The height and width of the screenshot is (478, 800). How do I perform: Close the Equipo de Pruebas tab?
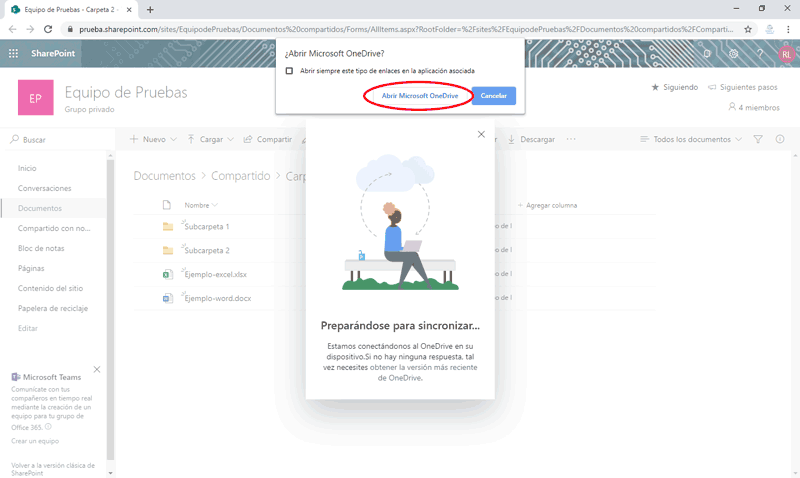pyautogui.click(x=129, y=10)
